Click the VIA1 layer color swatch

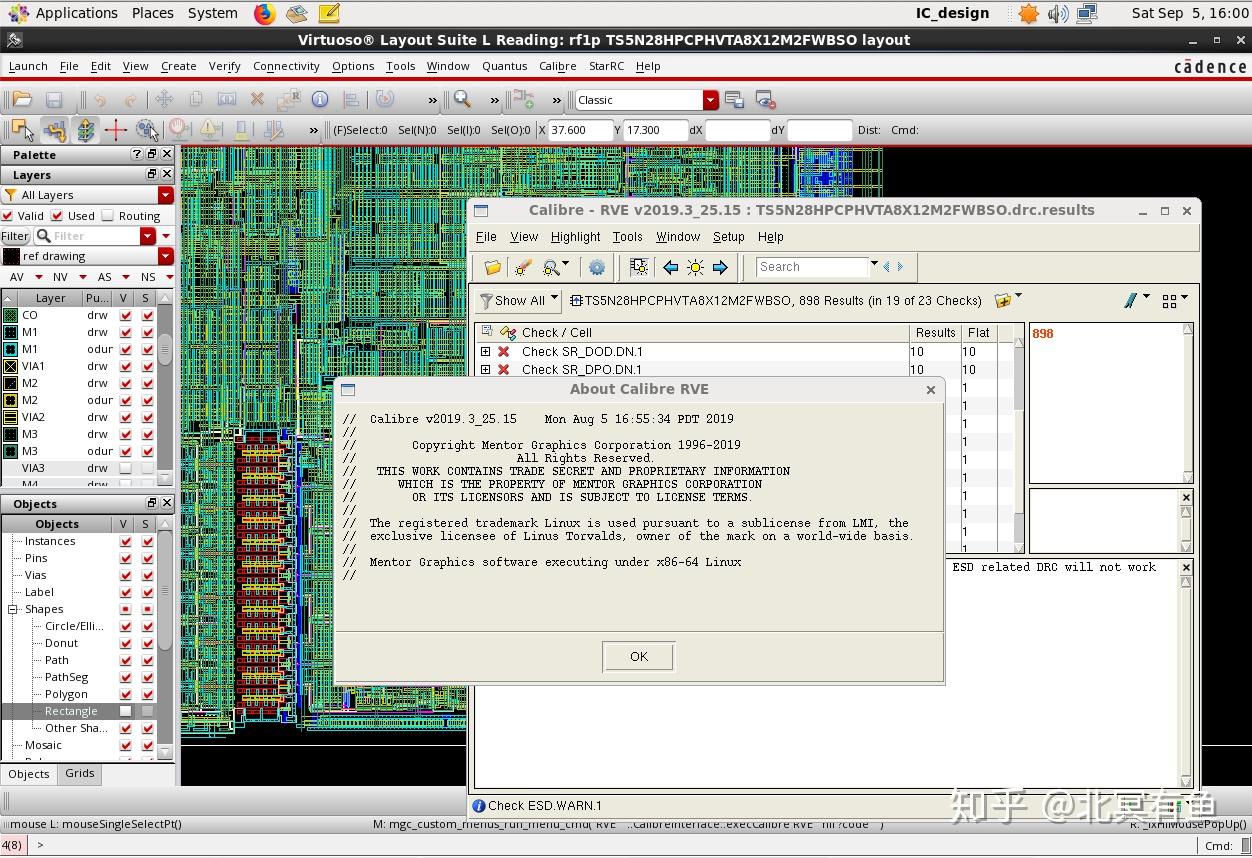(x=10, y=366)
